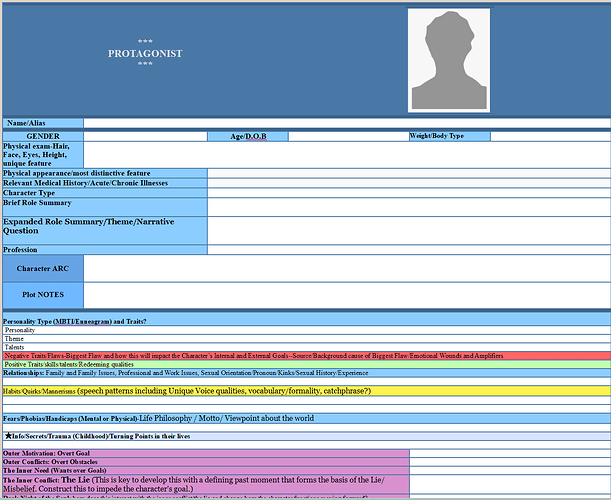Select the Weight/Body Type cell
This screenshot has height=500, width=611.
pos(436,135)
